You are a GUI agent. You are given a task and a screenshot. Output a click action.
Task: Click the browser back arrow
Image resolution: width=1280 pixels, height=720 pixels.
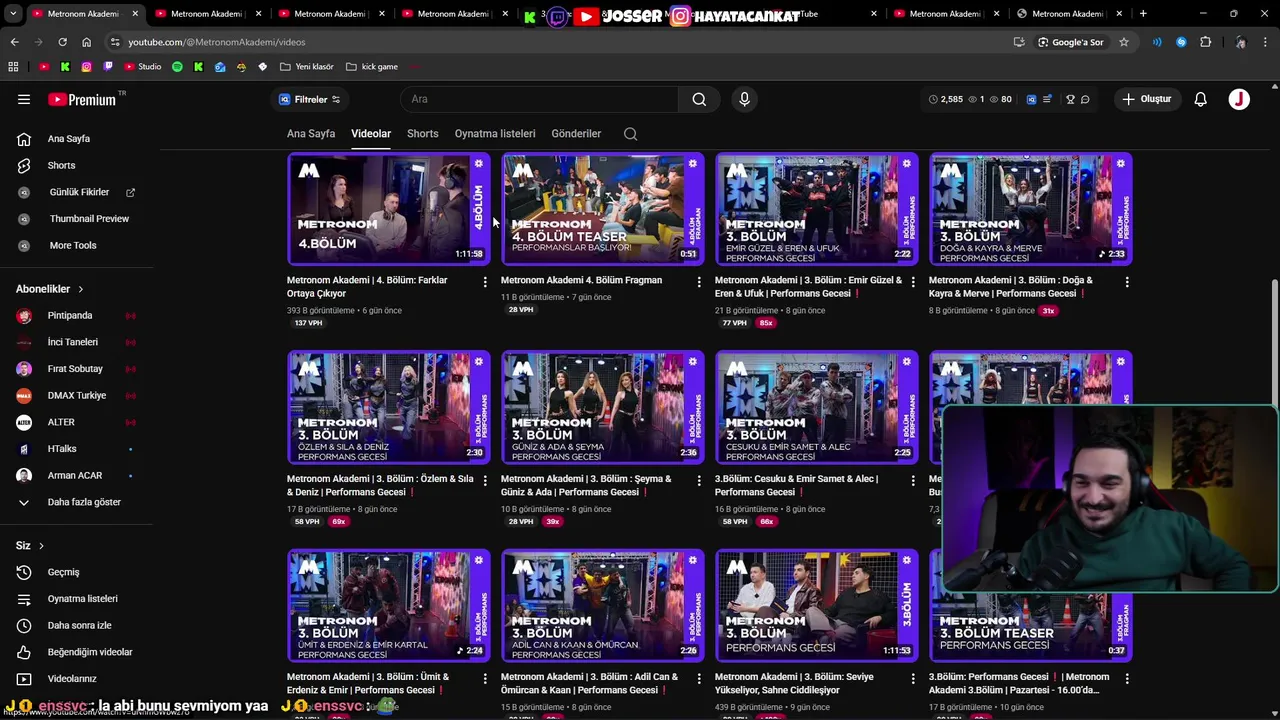point(14,42)
